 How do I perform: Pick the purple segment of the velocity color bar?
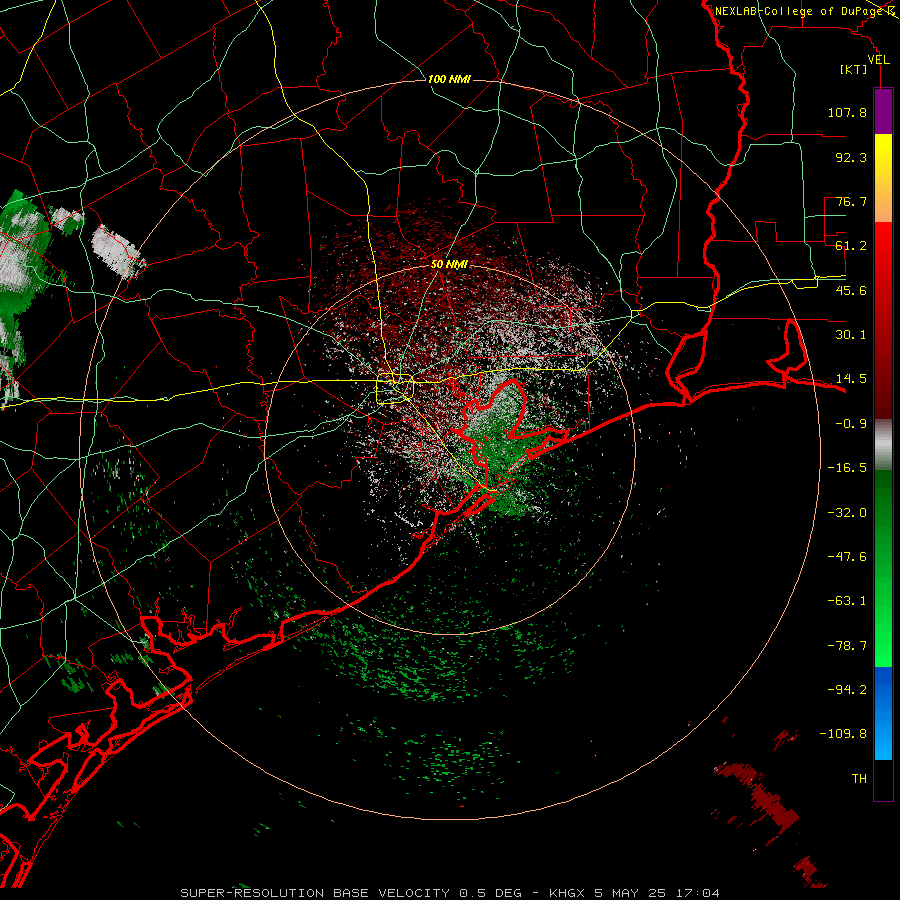(883, 111)
